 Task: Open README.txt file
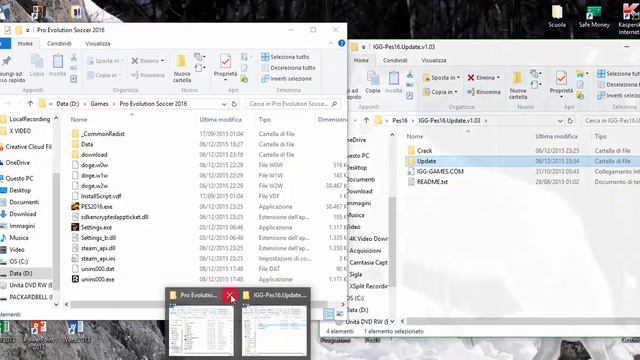(x=432, y=182)
